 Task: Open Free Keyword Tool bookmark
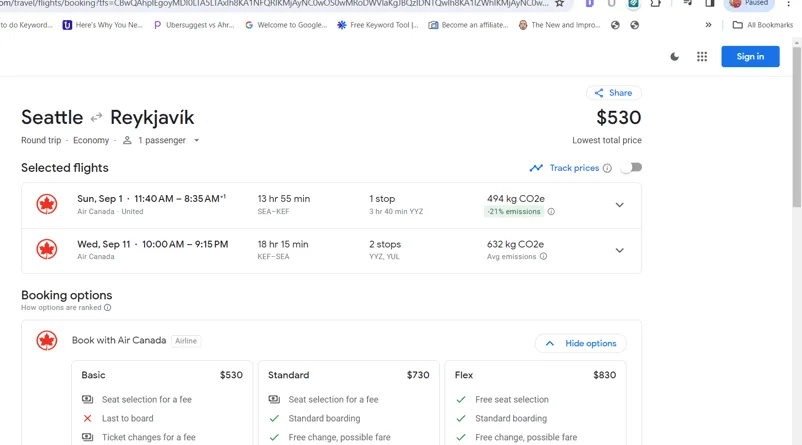(377, 25)
